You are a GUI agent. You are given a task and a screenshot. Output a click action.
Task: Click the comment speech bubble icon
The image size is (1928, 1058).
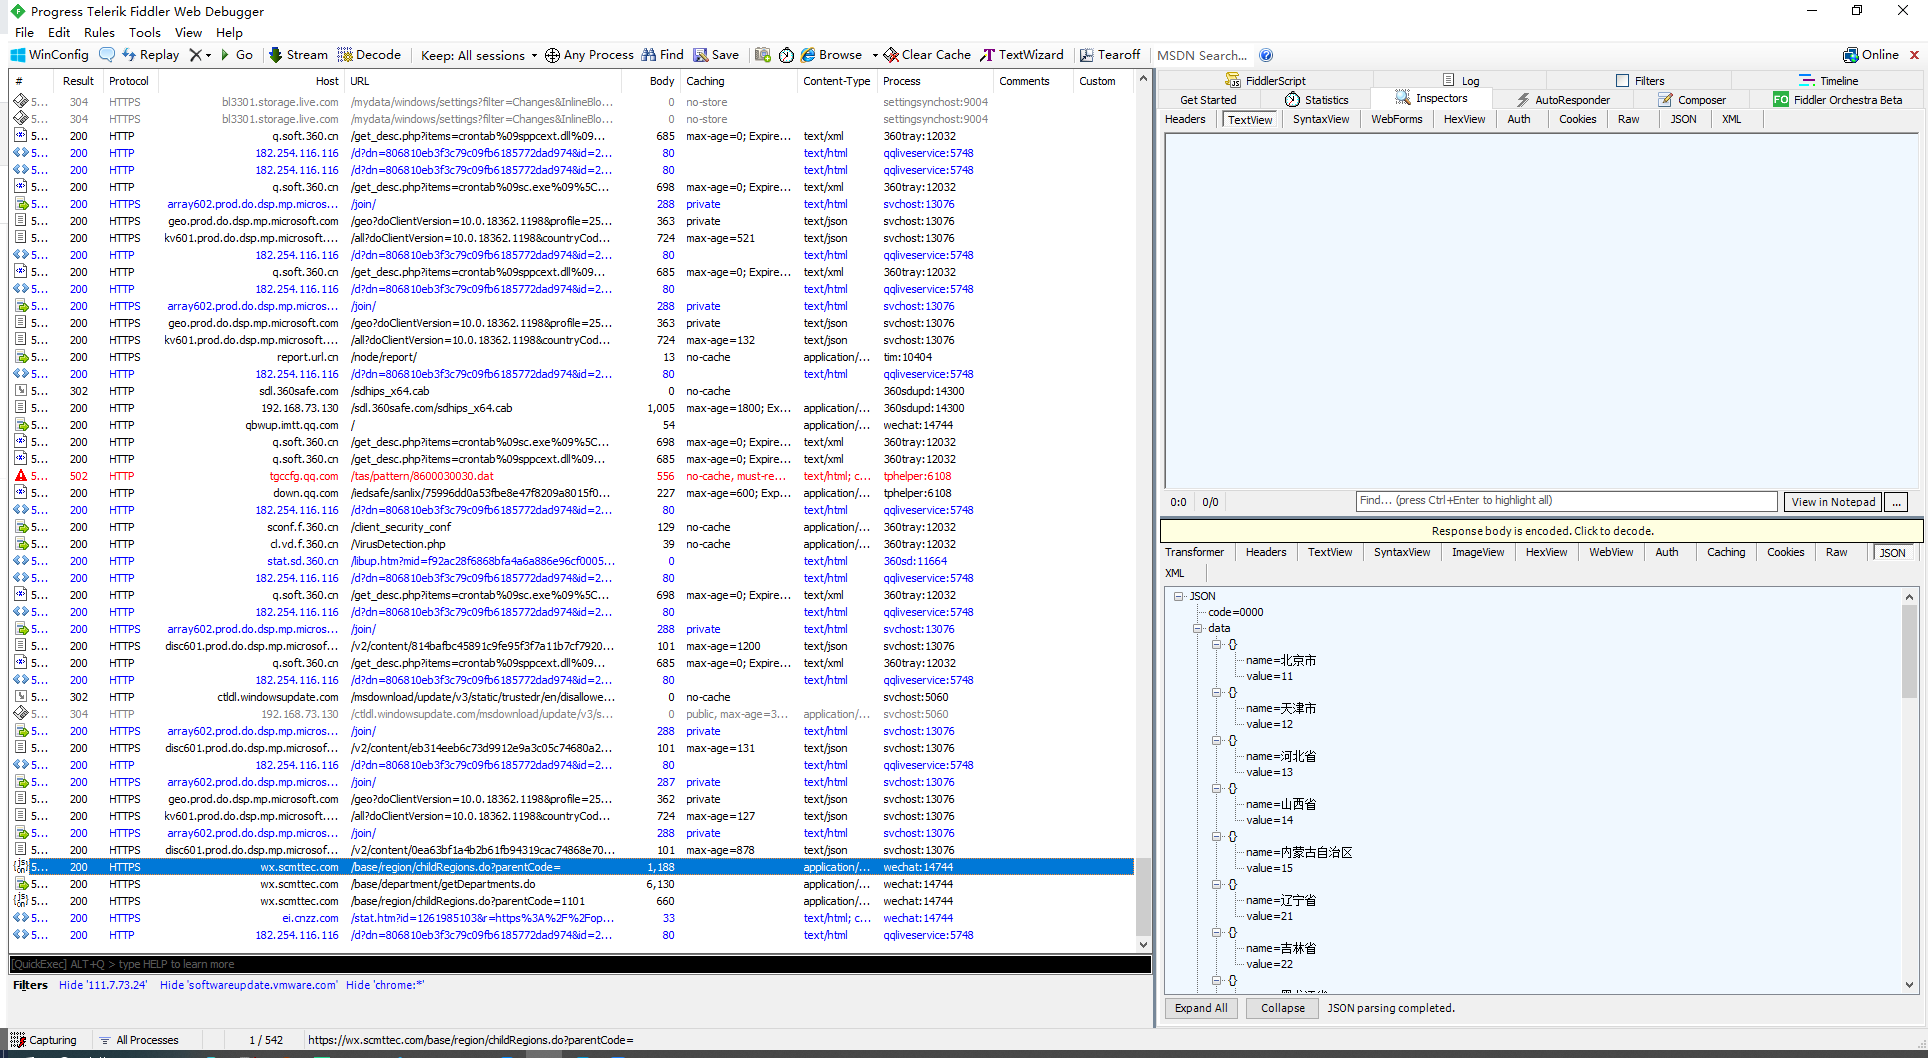coord(107,55)
